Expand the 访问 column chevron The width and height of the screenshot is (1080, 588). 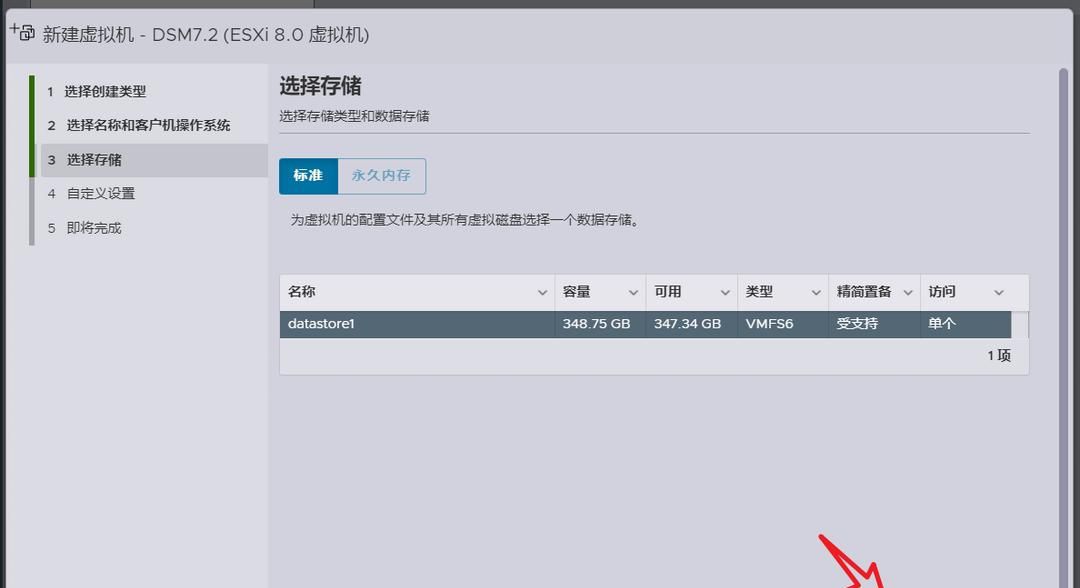point(998,293)
